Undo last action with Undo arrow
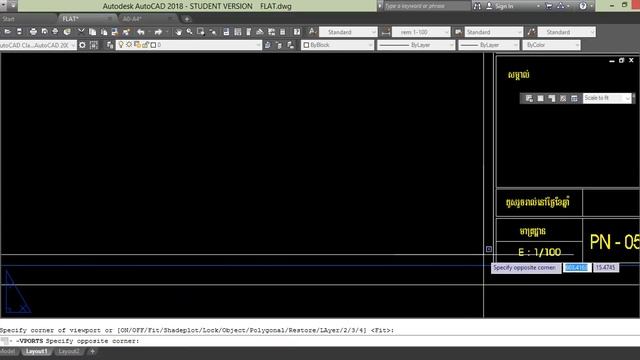 click(x=141, y=32)
